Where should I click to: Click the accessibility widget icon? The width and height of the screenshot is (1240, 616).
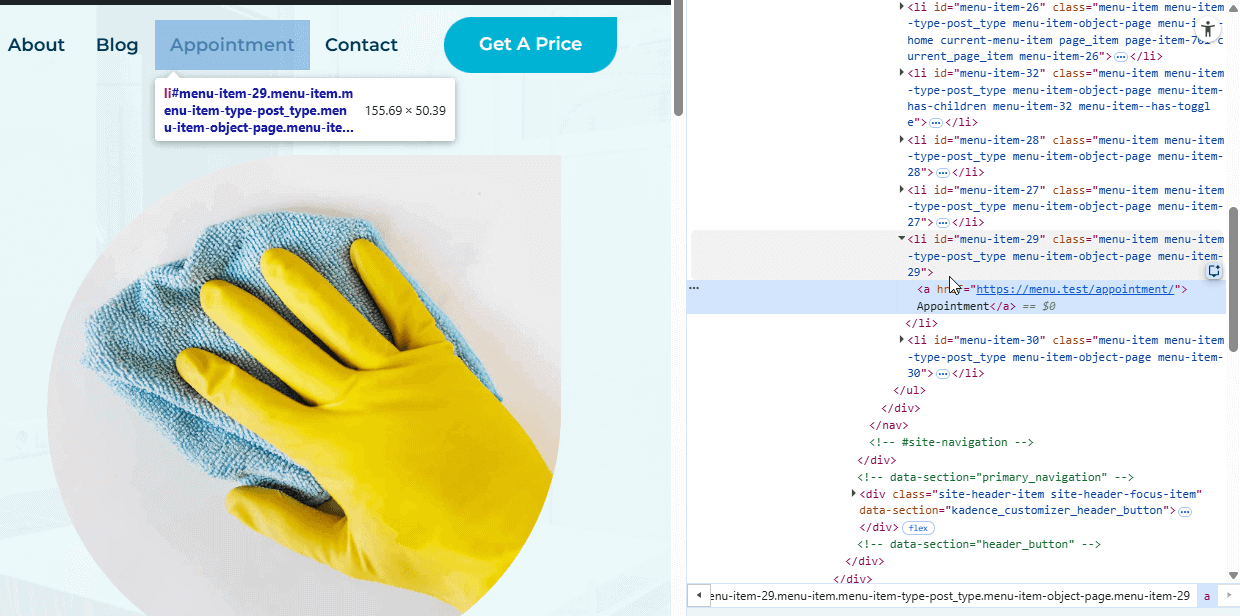1208,29
